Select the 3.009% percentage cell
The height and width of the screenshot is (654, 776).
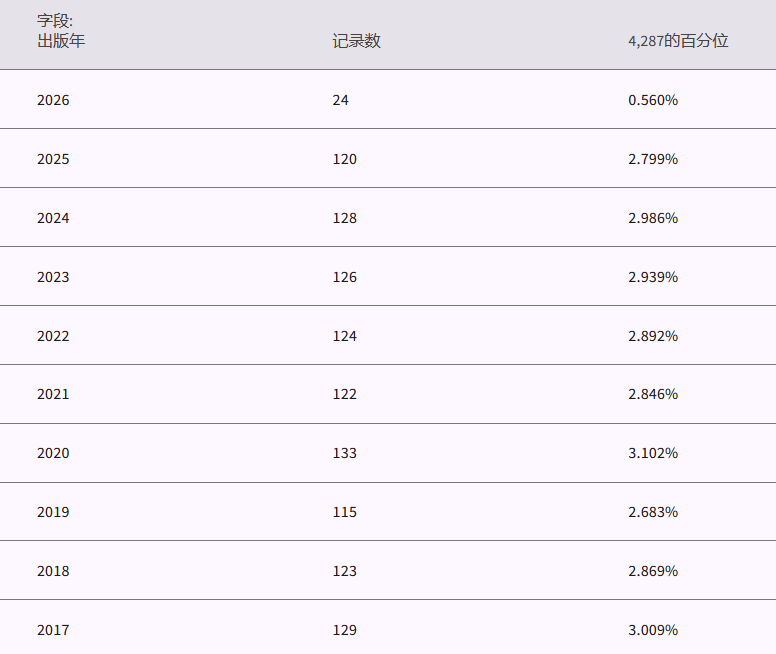coord(653,630)
